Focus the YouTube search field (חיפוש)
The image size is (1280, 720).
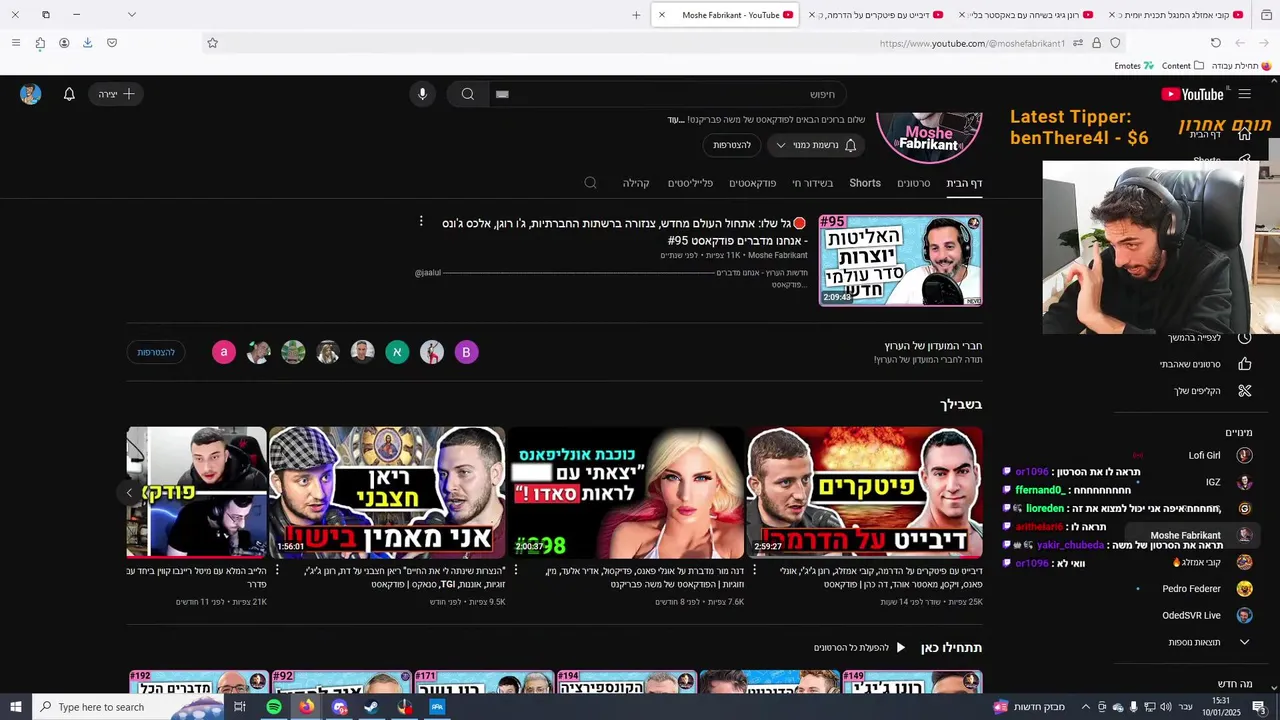667,94
